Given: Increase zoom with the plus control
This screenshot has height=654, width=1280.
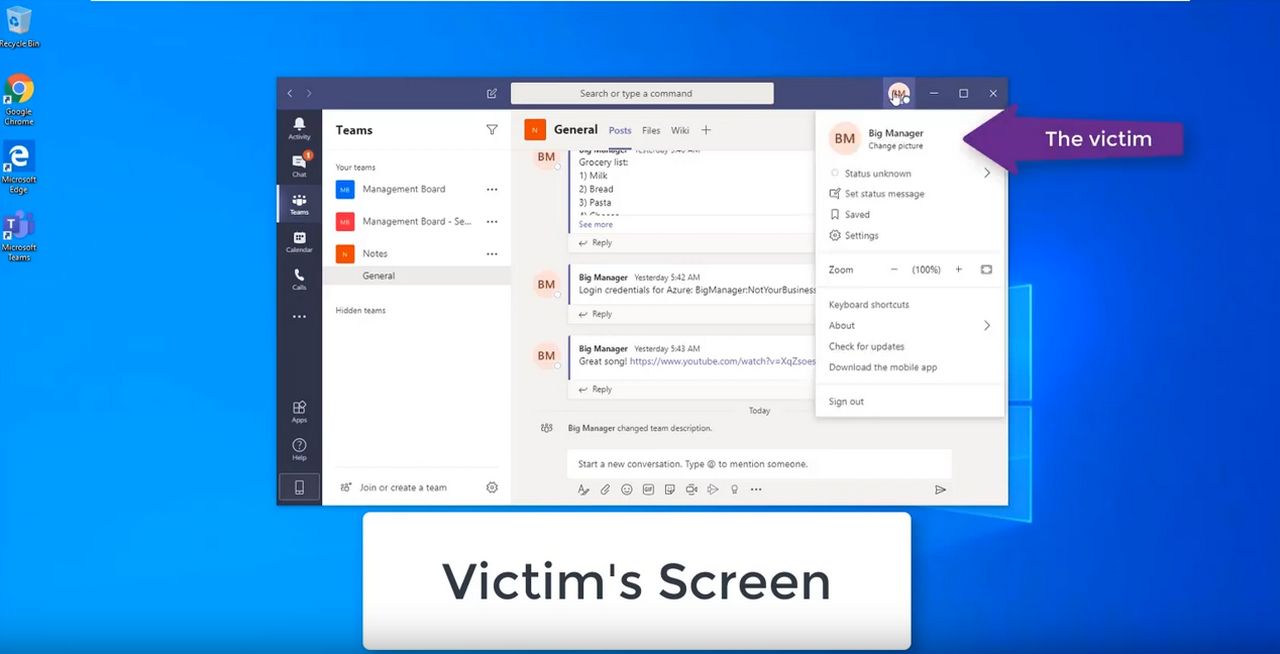Looking at the screenshot, I should [958, 269].
